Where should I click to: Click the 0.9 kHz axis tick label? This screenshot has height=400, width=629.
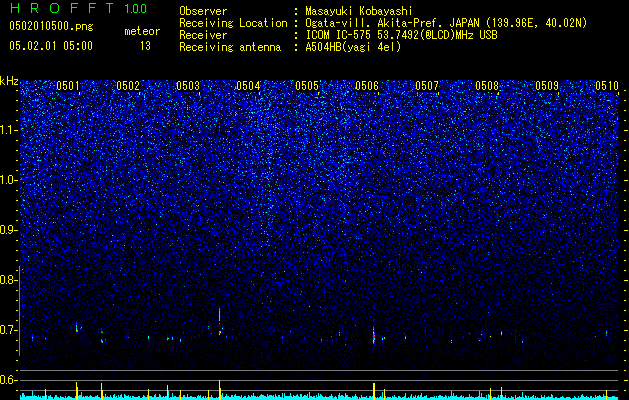9,230
